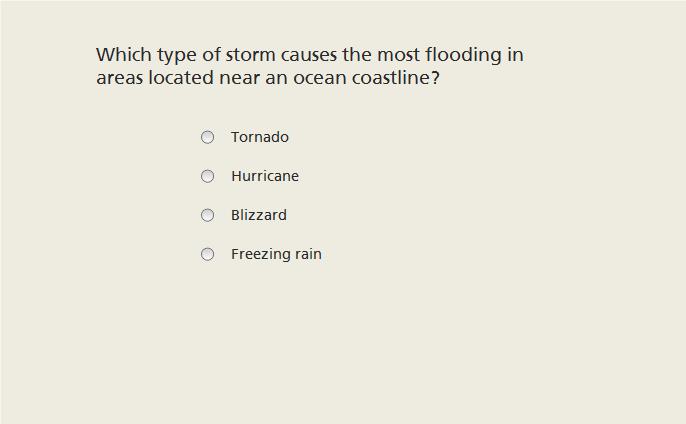Click the Blizzard answer label text
Screen dimensions: 686x424
coord(259,215)
